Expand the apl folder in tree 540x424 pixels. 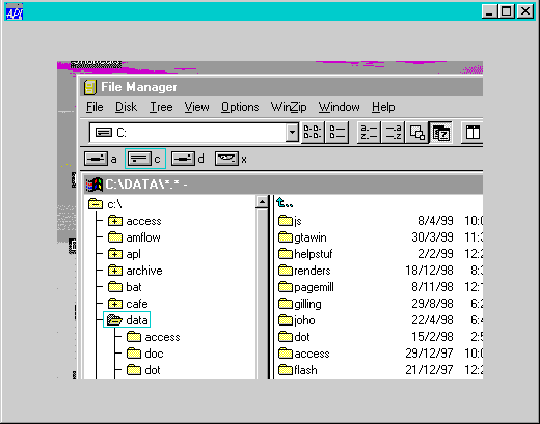point(115,254)
